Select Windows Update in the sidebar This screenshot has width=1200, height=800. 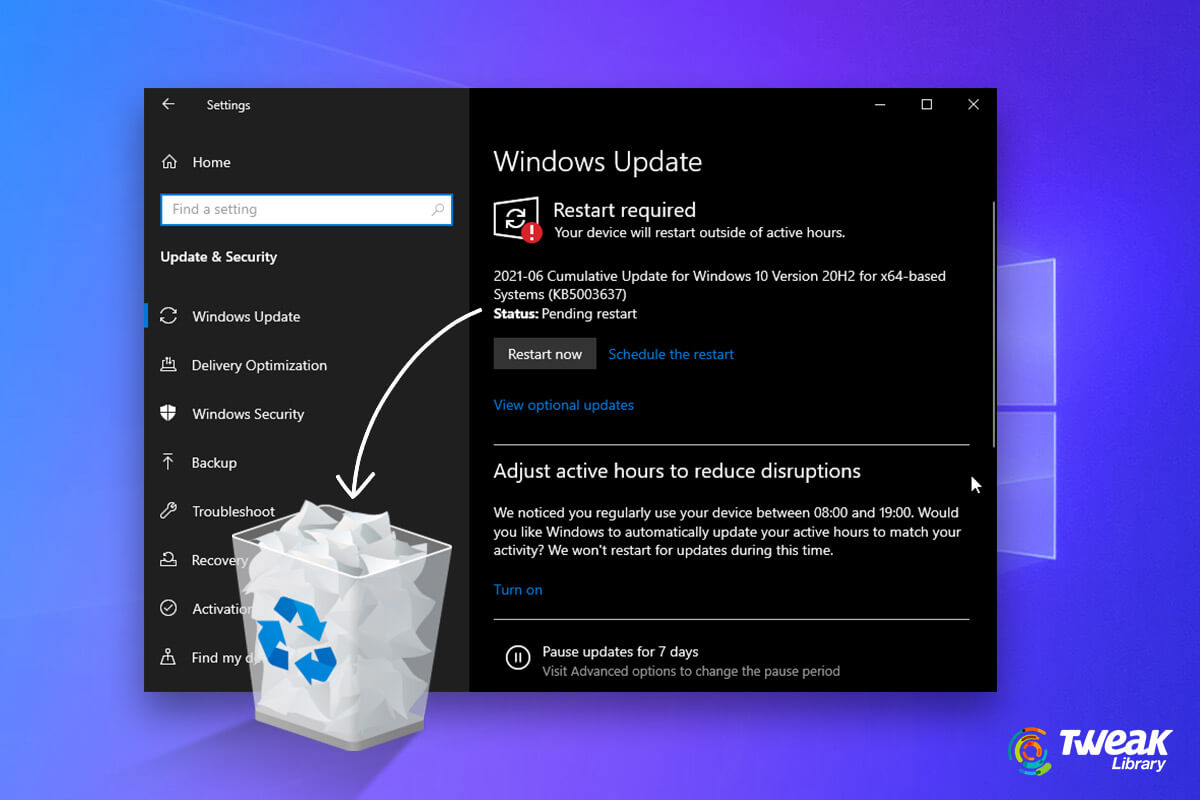pyautogui.click(x=245, y=316)
